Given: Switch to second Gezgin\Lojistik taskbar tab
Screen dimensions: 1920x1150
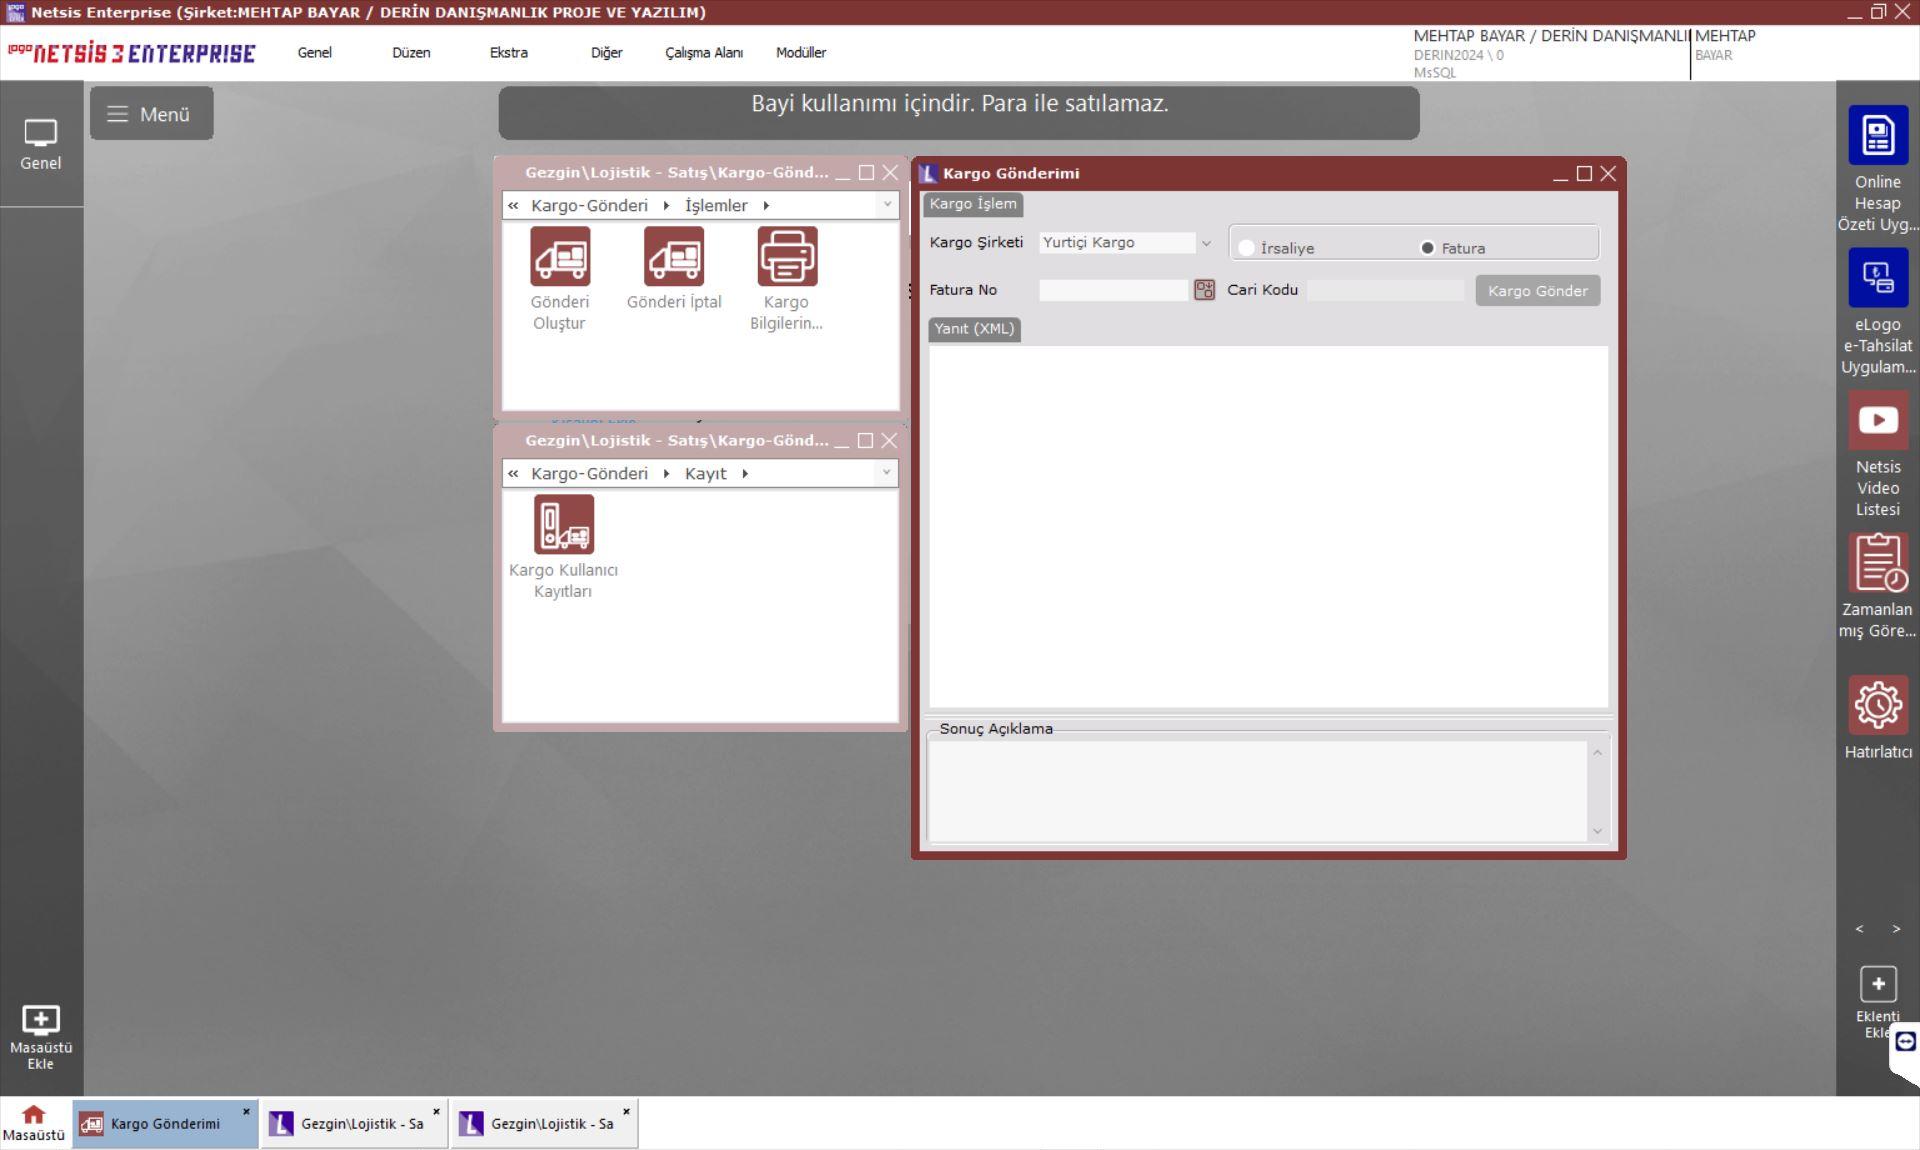Looking at the screenshot, I should pos(544,1124).
